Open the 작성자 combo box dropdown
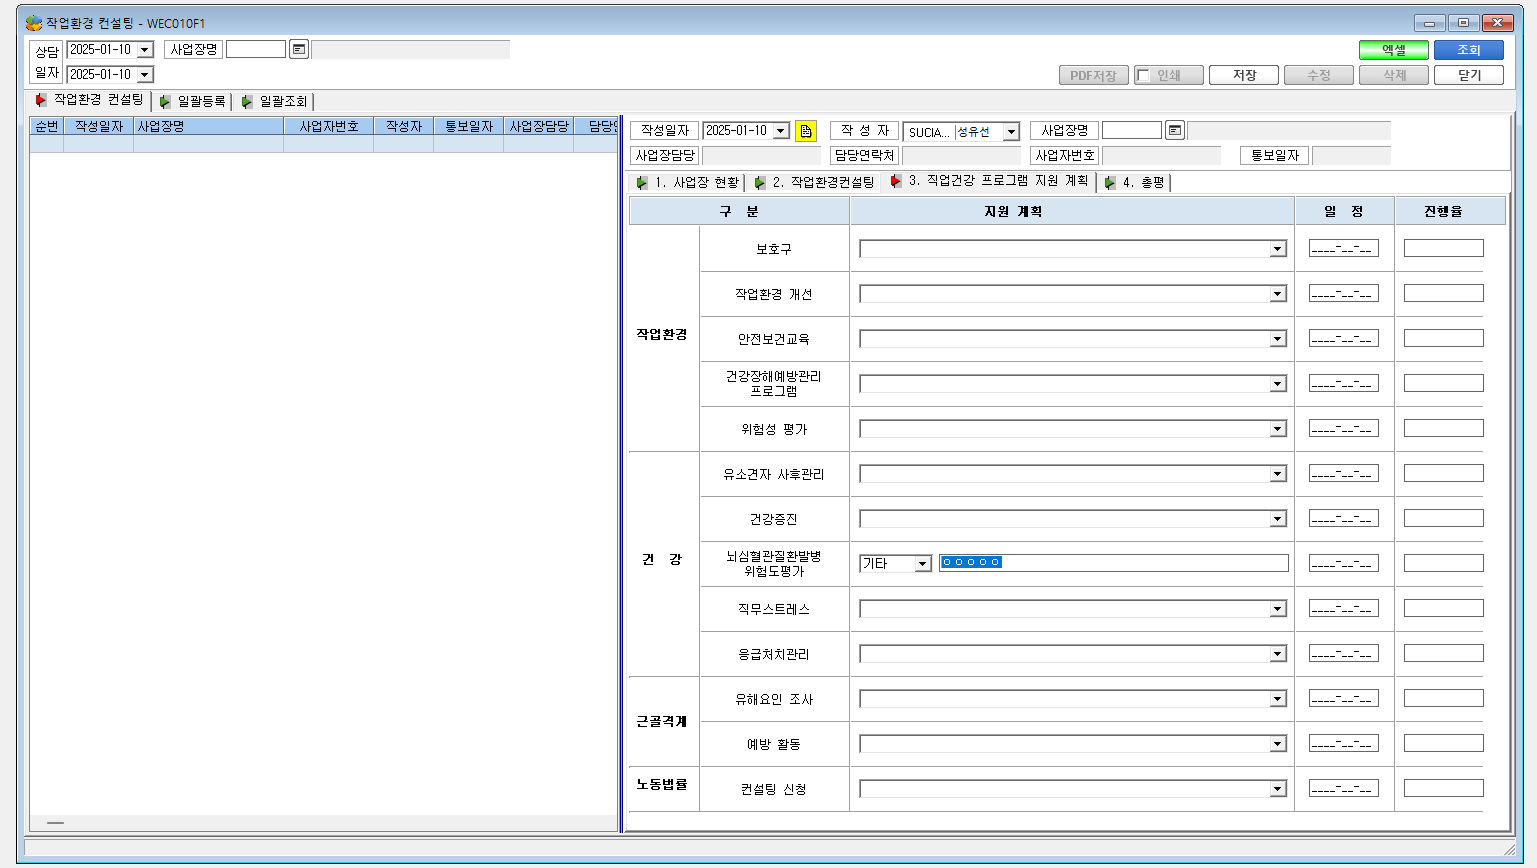 tap(1011, 132)
